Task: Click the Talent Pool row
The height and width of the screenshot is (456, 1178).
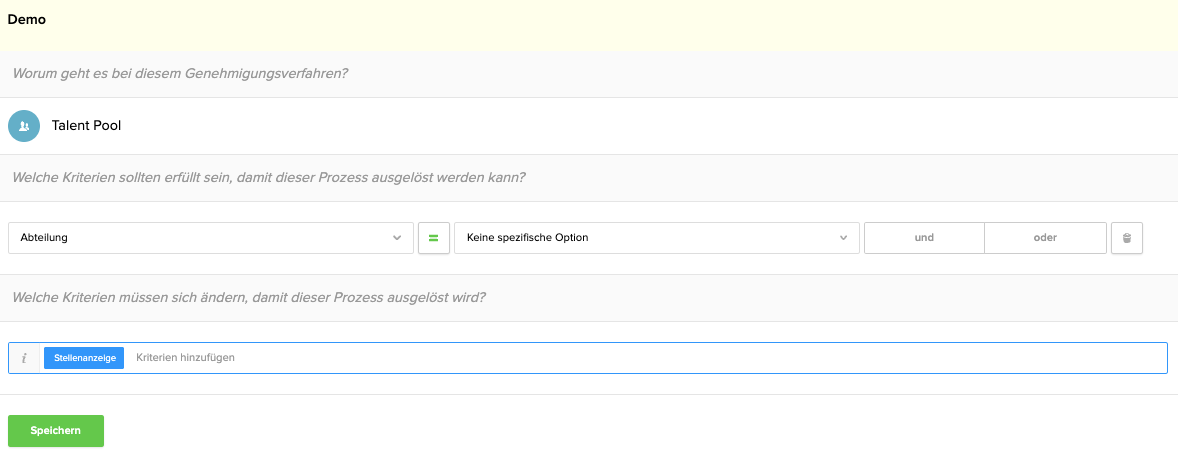Action: pos(589,126)
